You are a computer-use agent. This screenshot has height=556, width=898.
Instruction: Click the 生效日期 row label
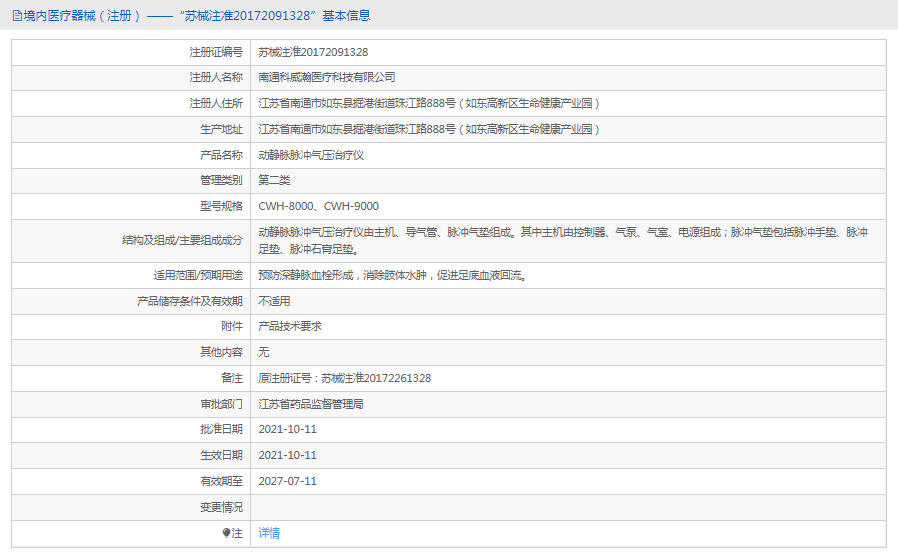click(221, 455)
